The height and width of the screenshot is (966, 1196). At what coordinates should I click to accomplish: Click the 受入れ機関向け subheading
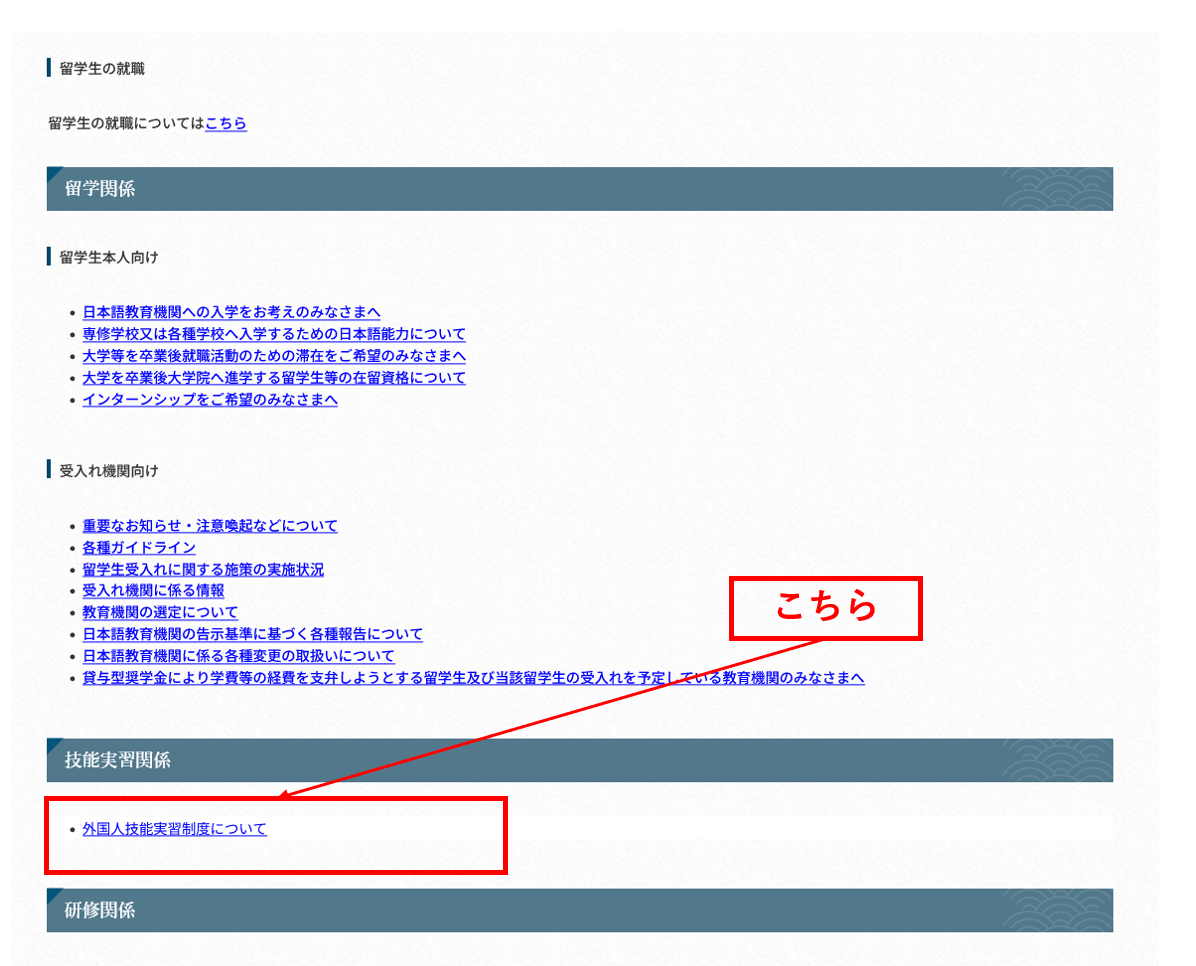click(109, 470)
